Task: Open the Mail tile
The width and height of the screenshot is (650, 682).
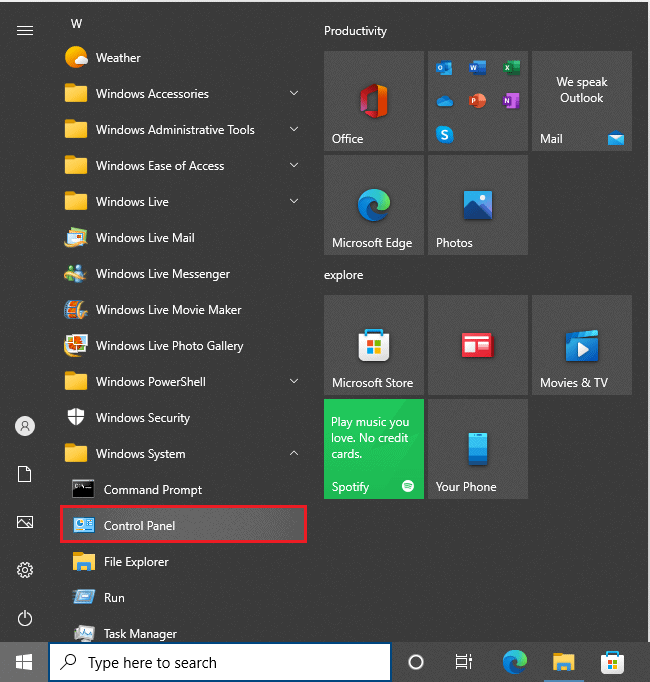Action: point(582,101)
